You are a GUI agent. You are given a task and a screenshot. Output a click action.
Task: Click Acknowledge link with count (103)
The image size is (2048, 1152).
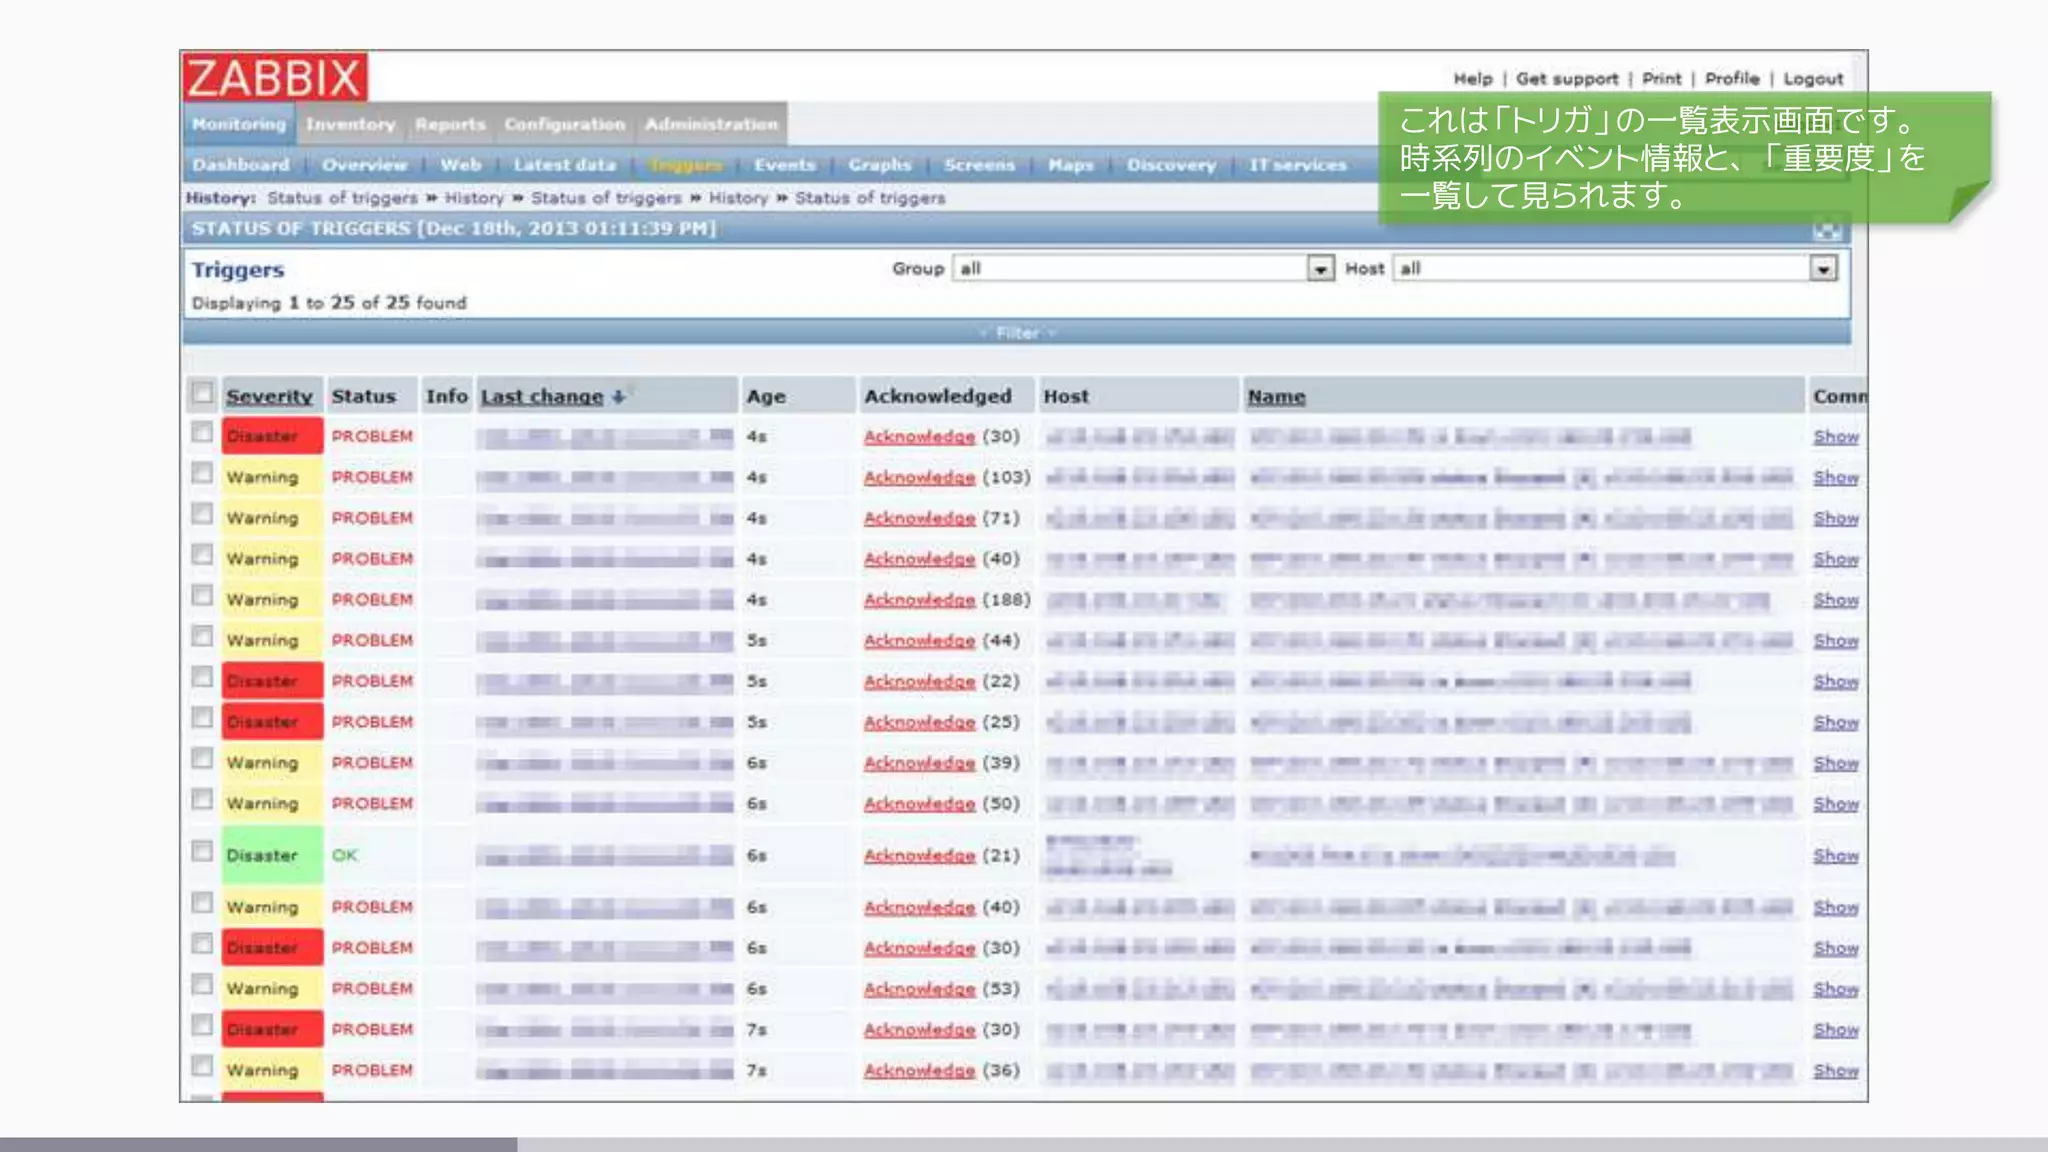click(919, 478)
